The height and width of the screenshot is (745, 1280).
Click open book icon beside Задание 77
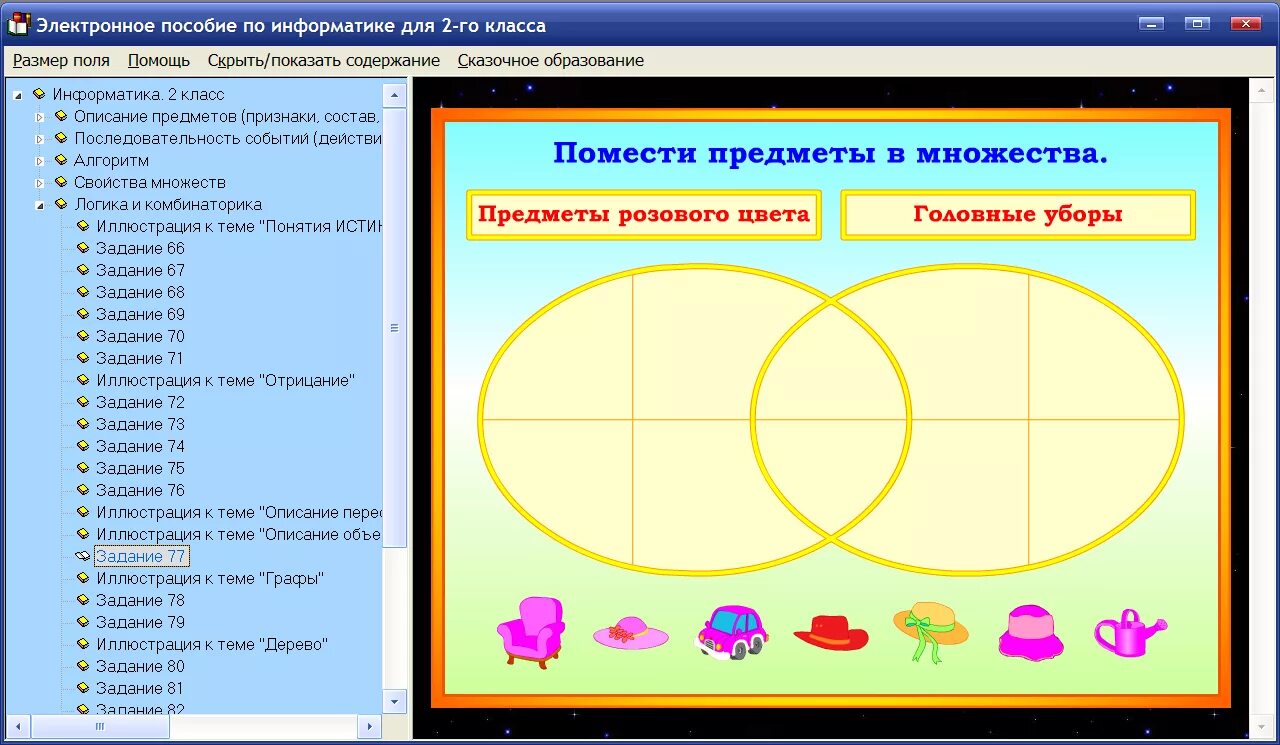pos(83,556)
